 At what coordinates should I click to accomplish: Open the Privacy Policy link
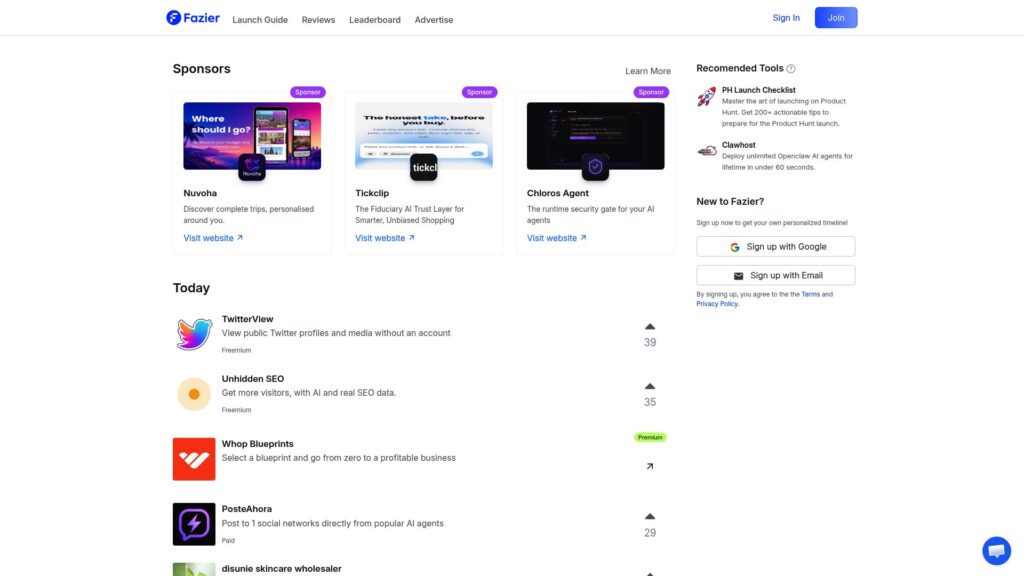(716, 304)
